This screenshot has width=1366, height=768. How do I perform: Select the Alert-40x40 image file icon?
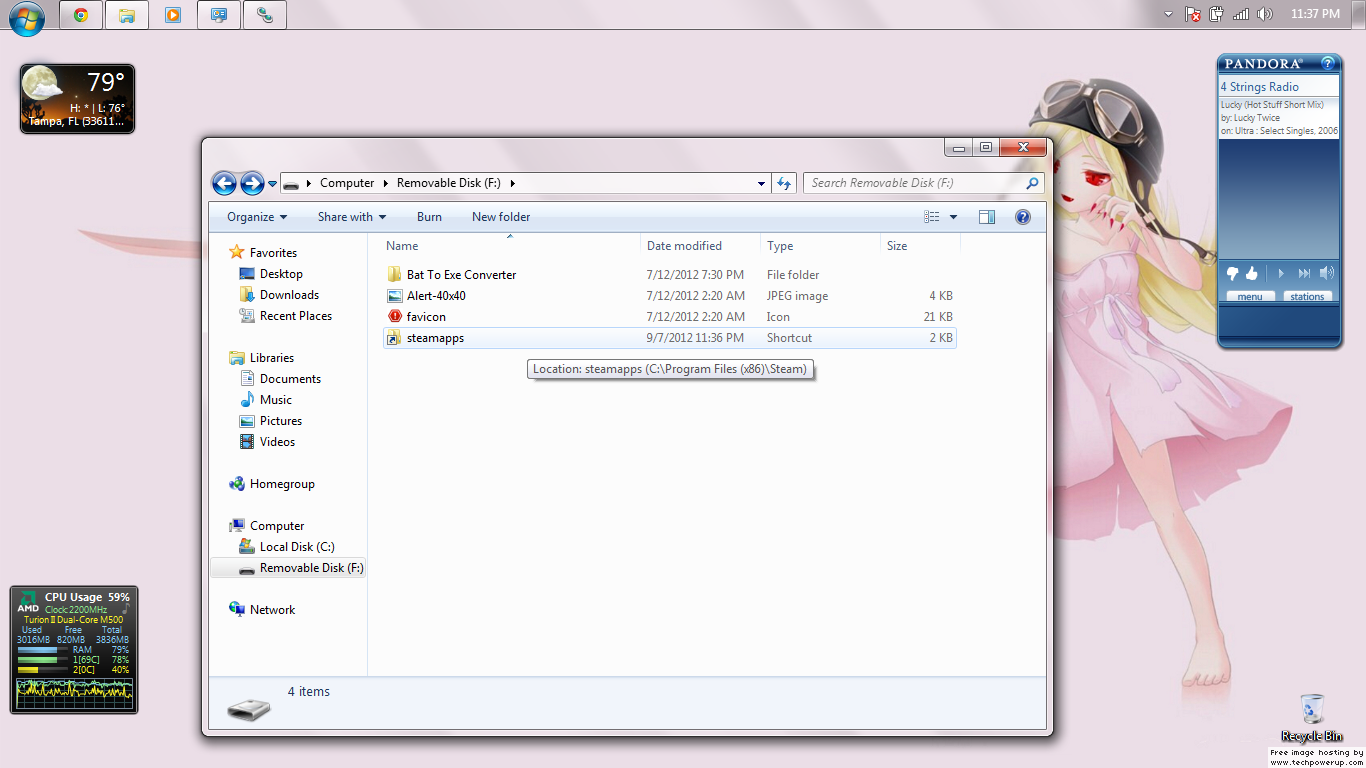pos(394,296)
